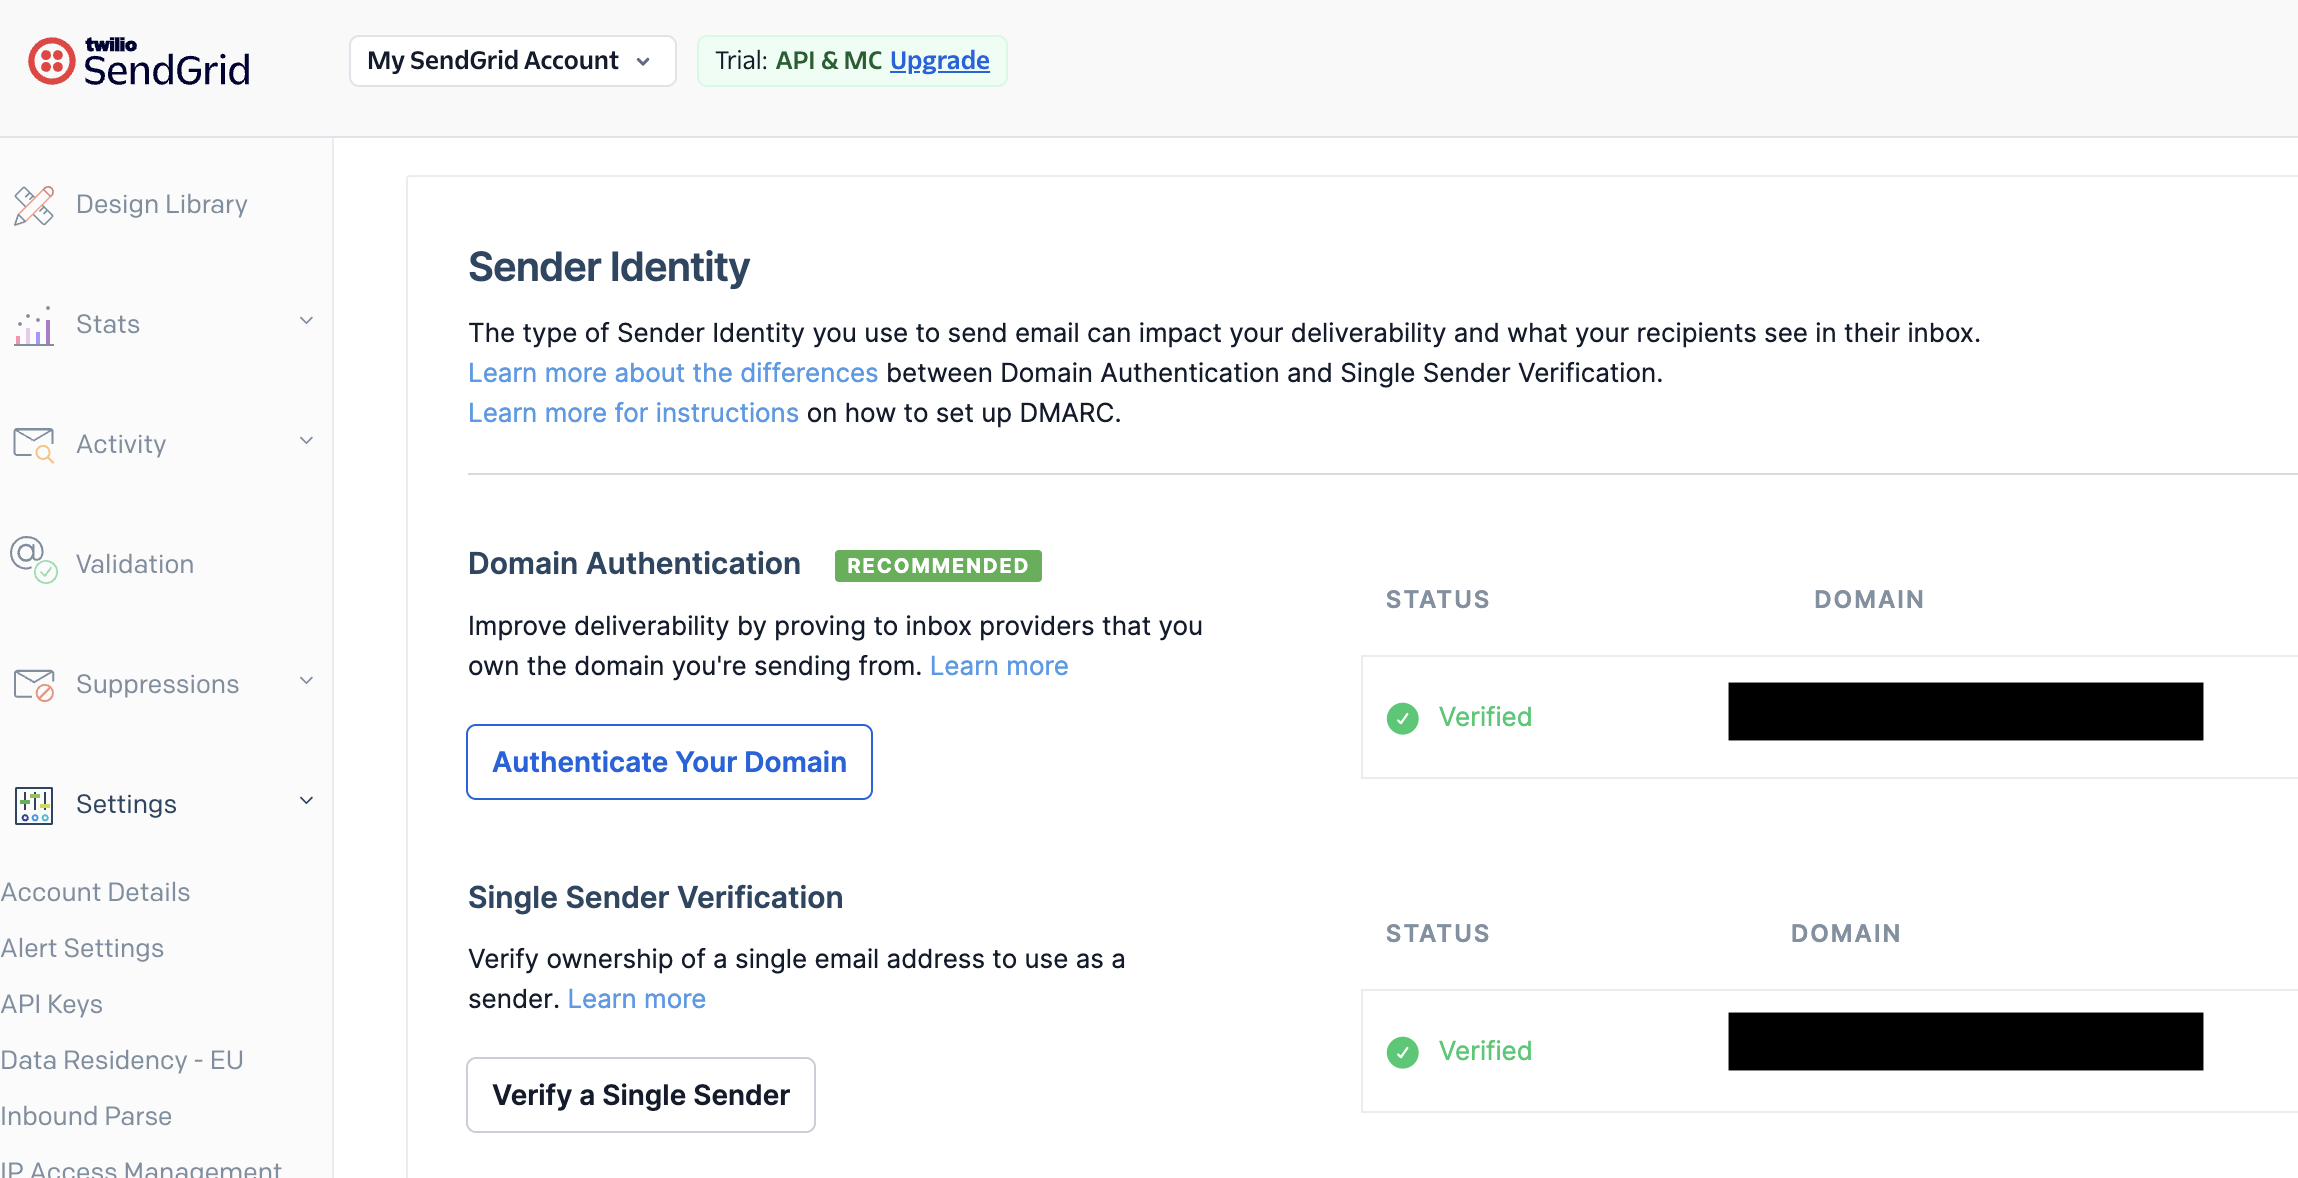Image resolution: width=2298 pixels, height=1178 pixels.
Task: Click the Authenticate Your Domain button
Action: click(x=669, y=762)
